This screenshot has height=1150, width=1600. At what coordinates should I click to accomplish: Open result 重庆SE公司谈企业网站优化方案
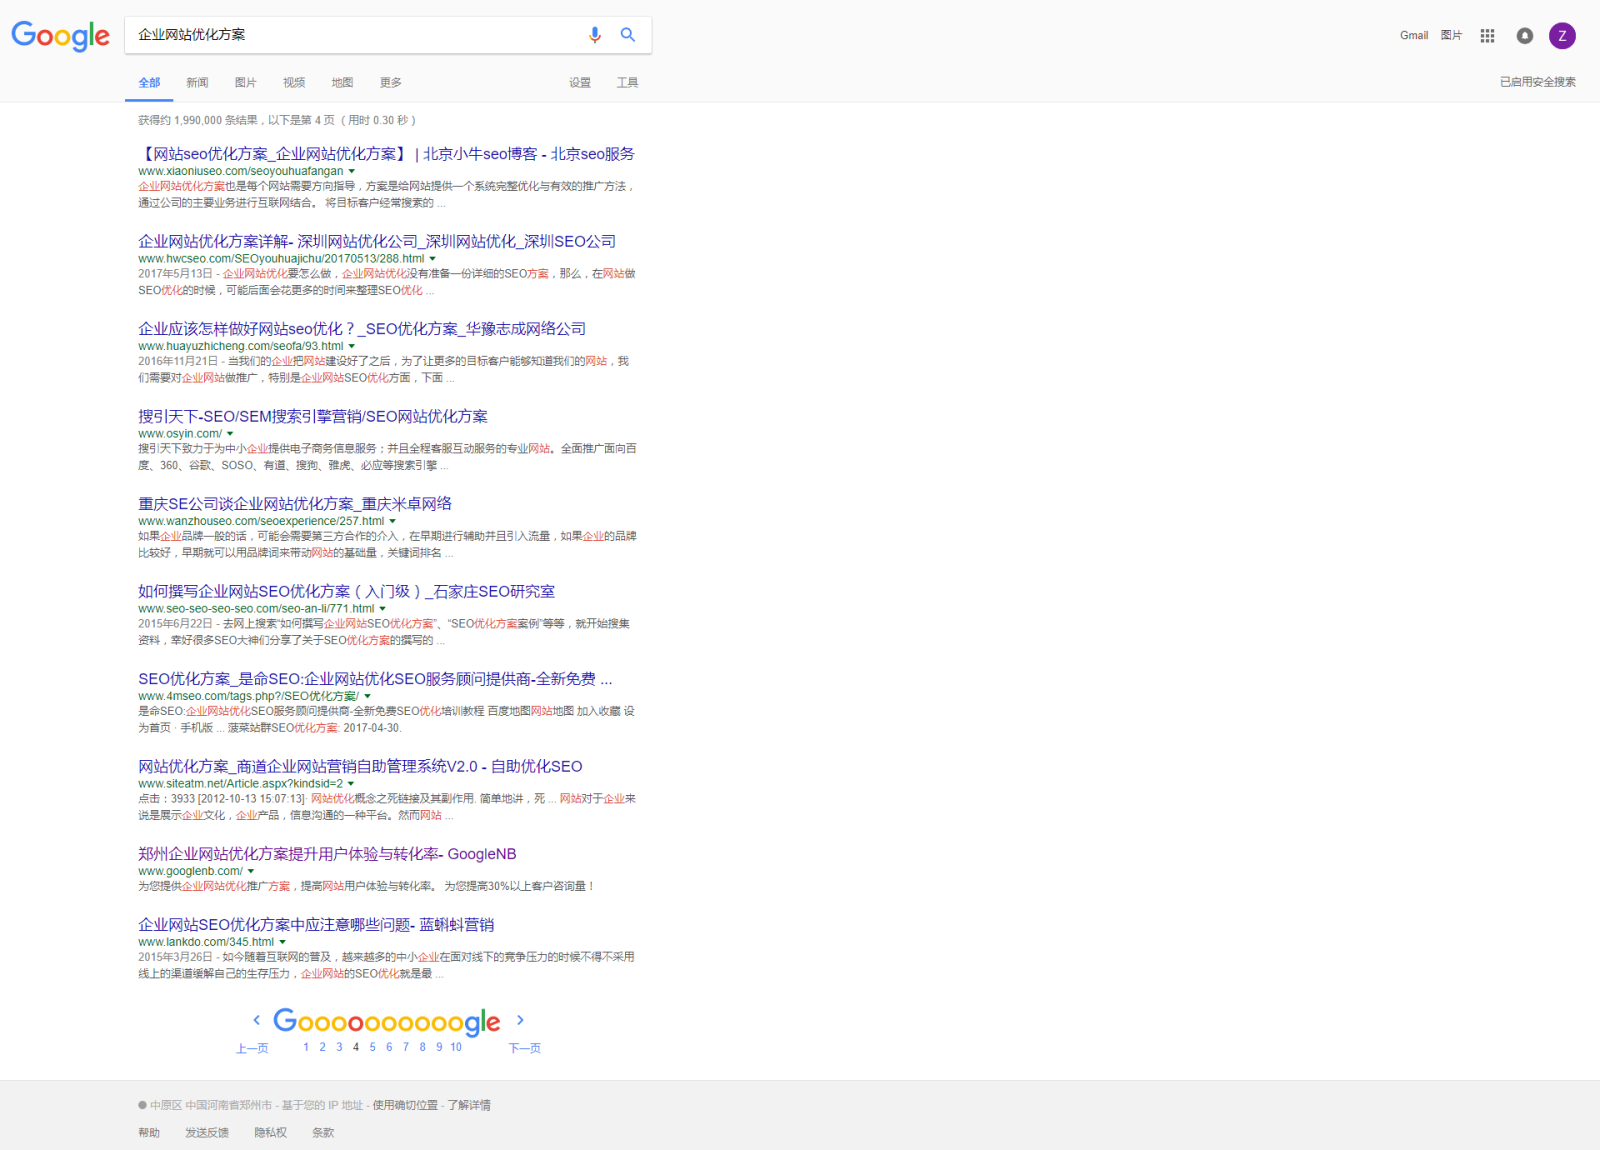pos(295,504)
